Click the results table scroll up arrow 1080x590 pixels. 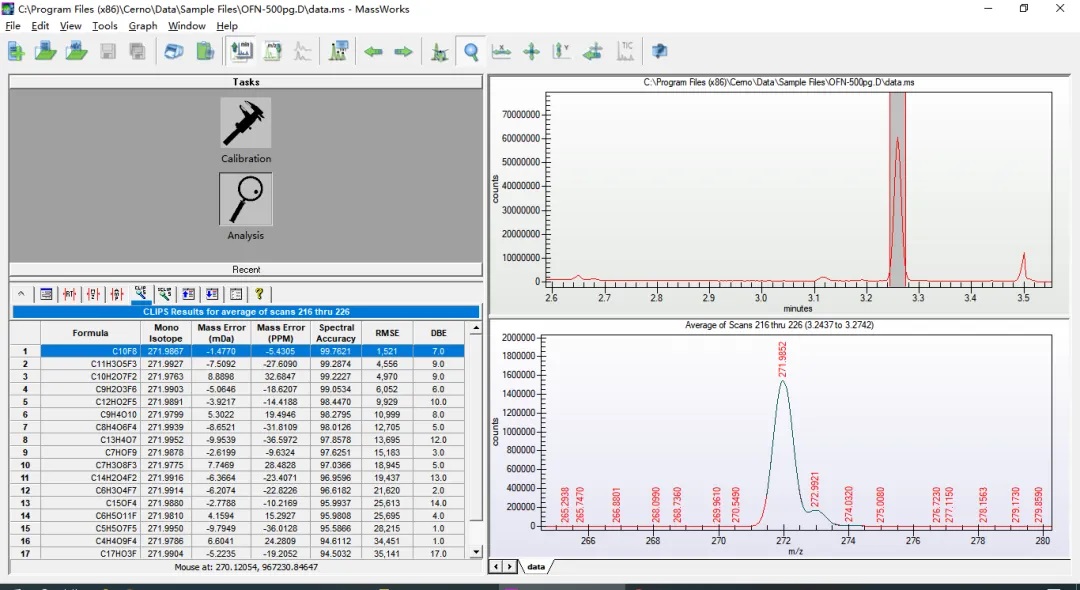[x=476, y=326]
